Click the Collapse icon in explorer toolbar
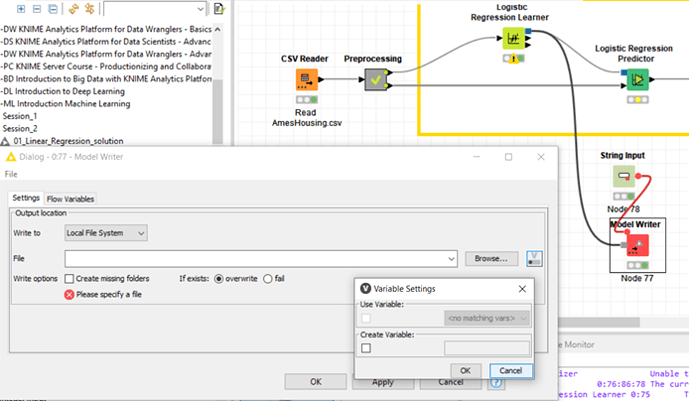This screenshot has height=402, width=690. (37, 9)
